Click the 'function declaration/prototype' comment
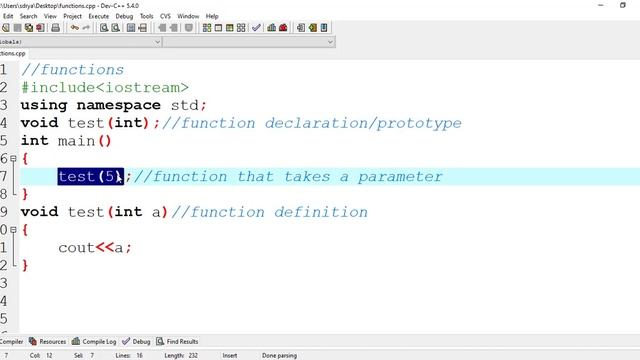Viewport: 640px width, 360px height. pos(312,123)
